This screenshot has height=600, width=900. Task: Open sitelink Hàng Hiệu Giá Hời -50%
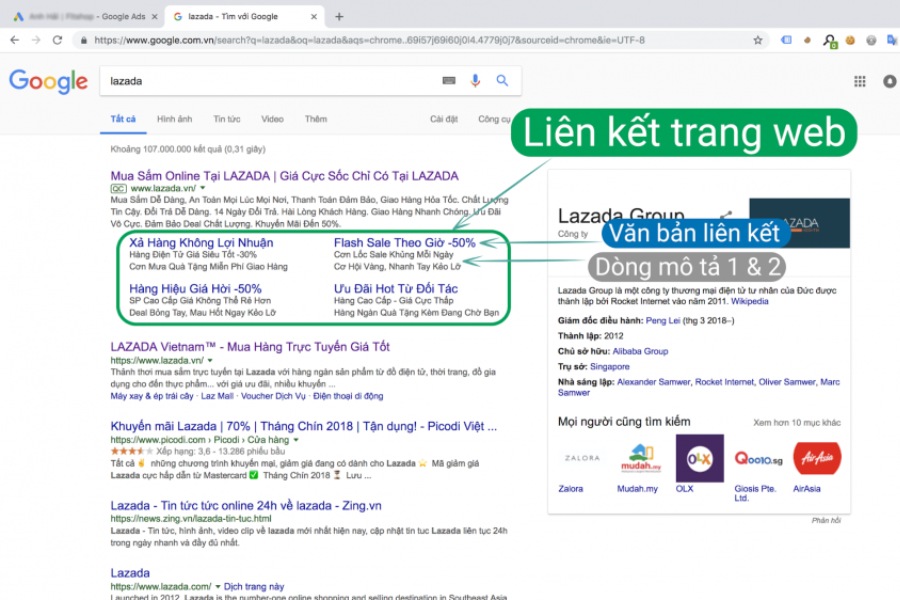pyautogui.click(x=195, y=288)
